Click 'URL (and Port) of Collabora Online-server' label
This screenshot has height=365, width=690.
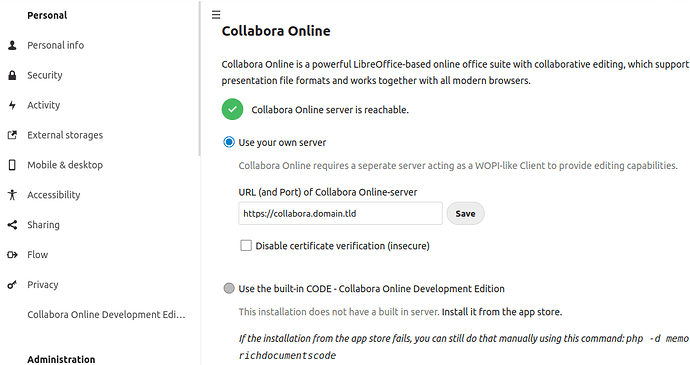[328, 192]
